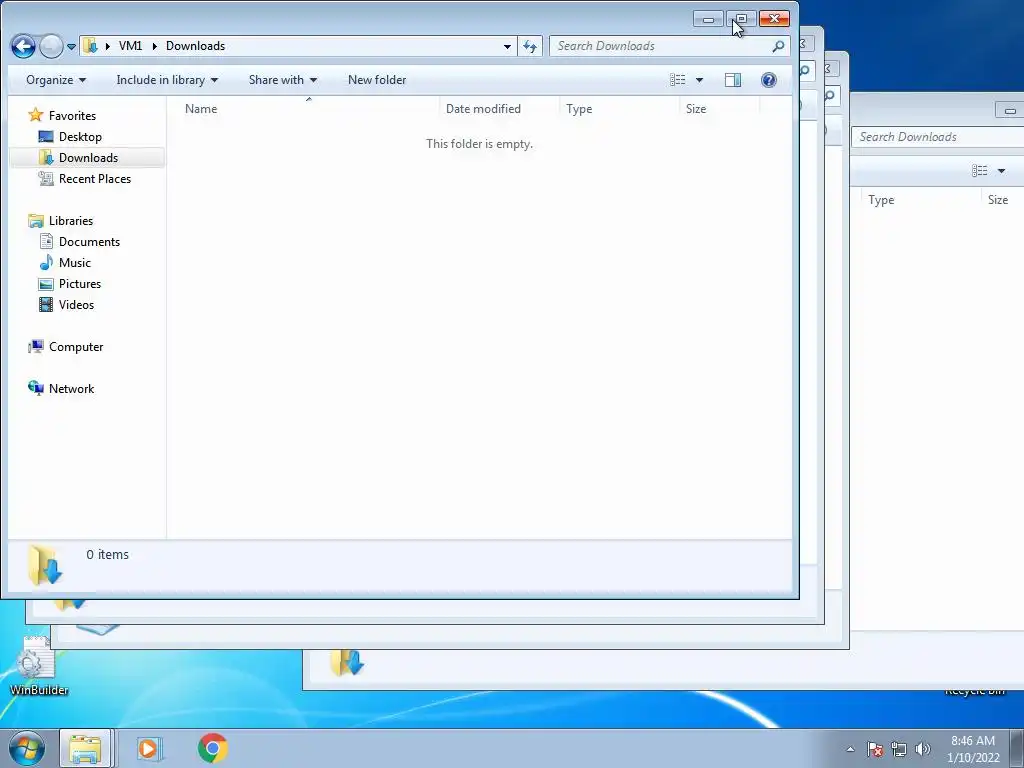
Task: Select Downloads in the address path
Action: pos(195,46)
